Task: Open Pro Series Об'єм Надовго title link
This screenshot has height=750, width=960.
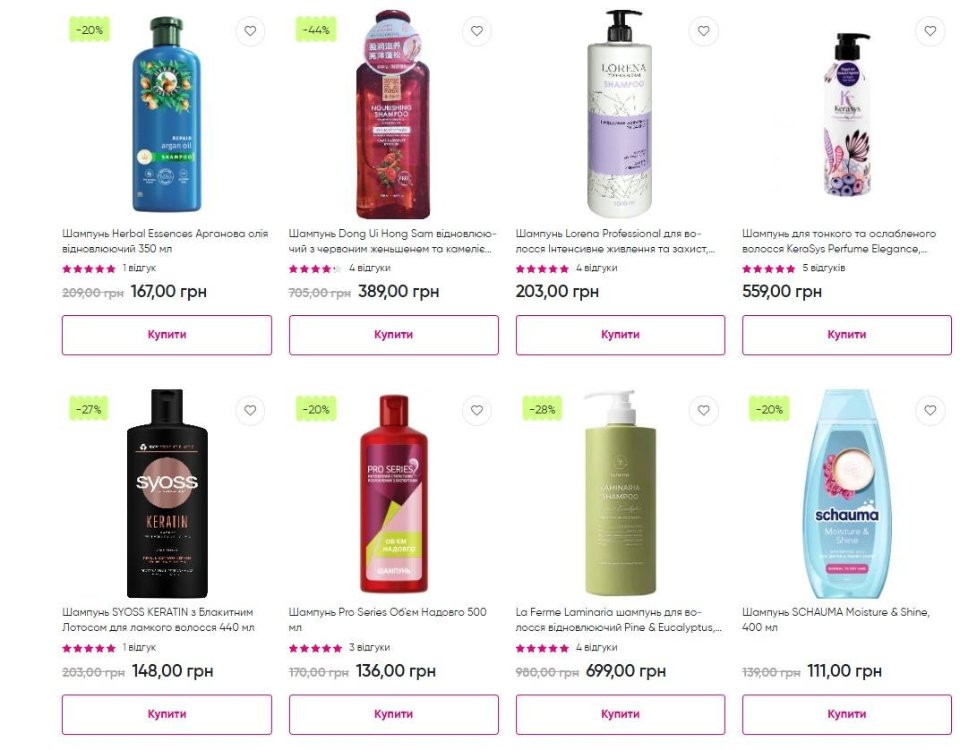Action: 388,620
